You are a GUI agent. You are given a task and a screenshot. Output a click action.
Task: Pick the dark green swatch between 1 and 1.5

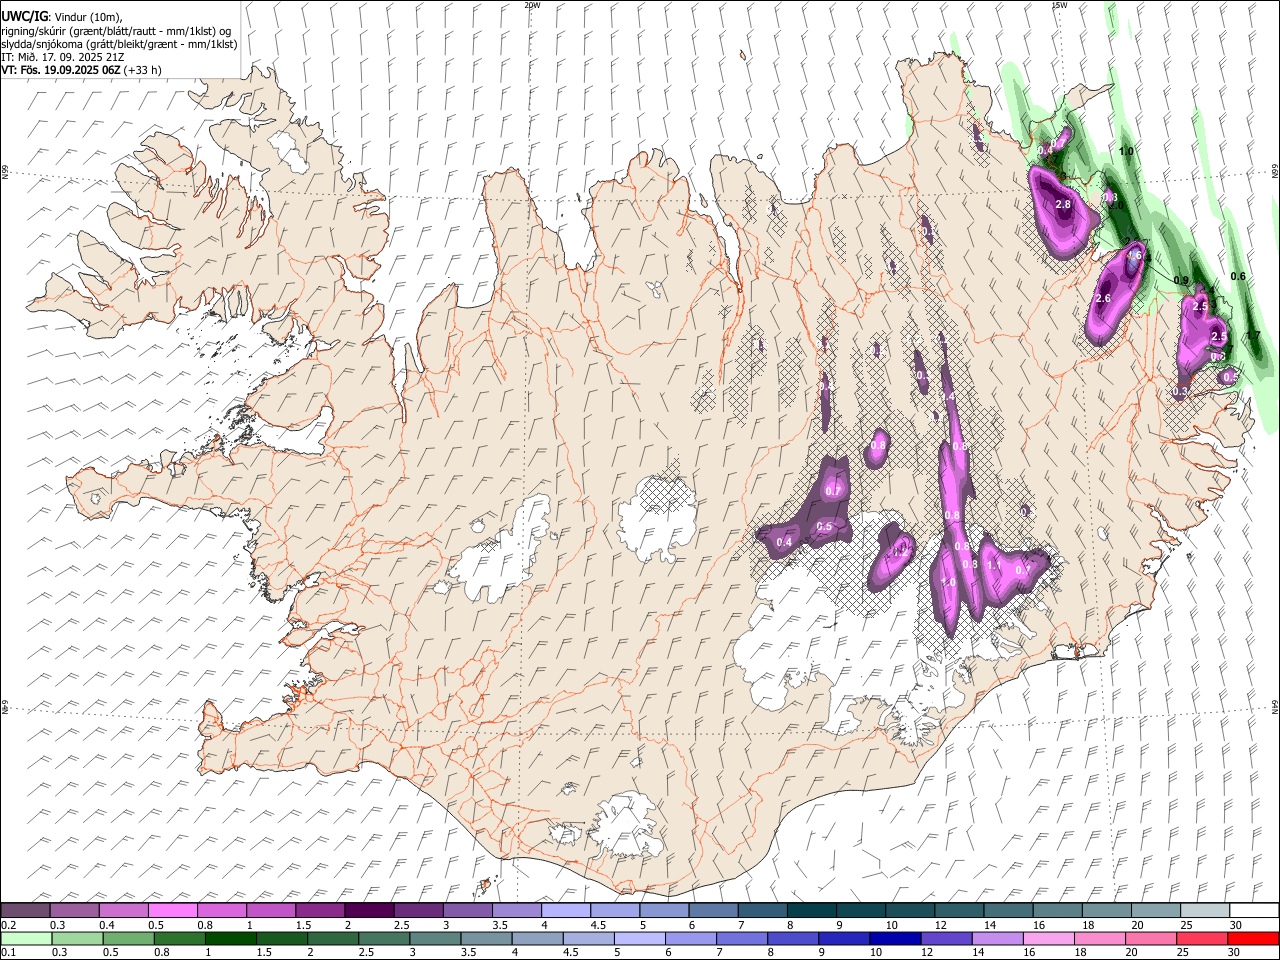click(x=231, y=938)
